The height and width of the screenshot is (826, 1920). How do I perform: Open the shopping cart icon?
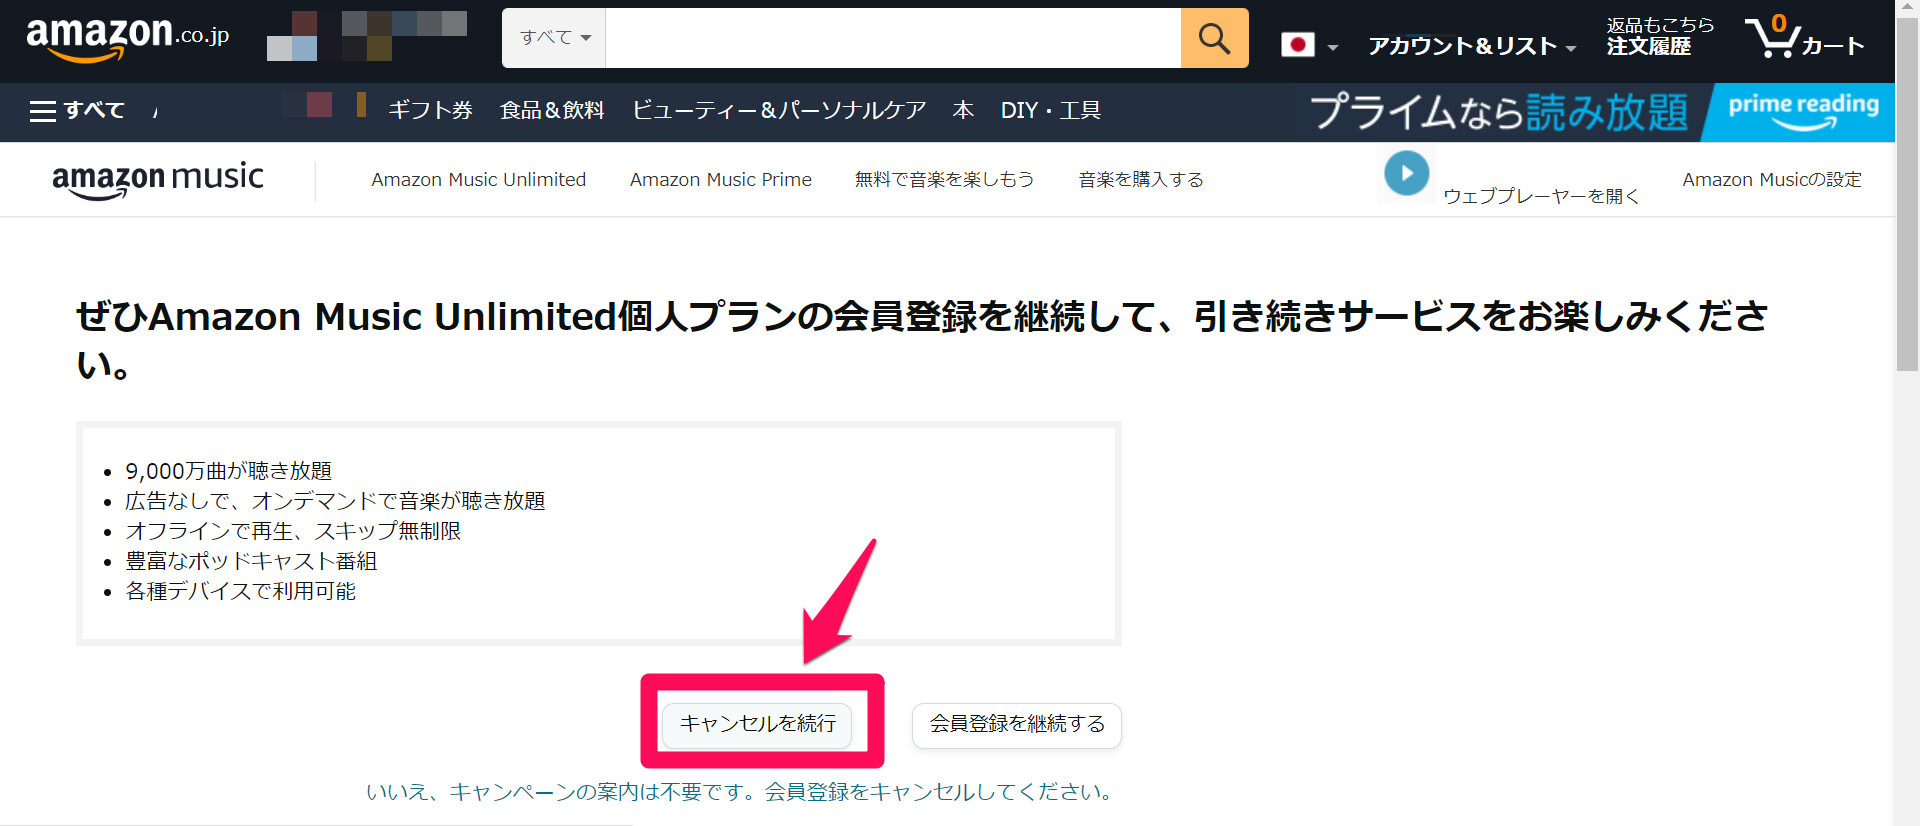tap(1804, 38)
